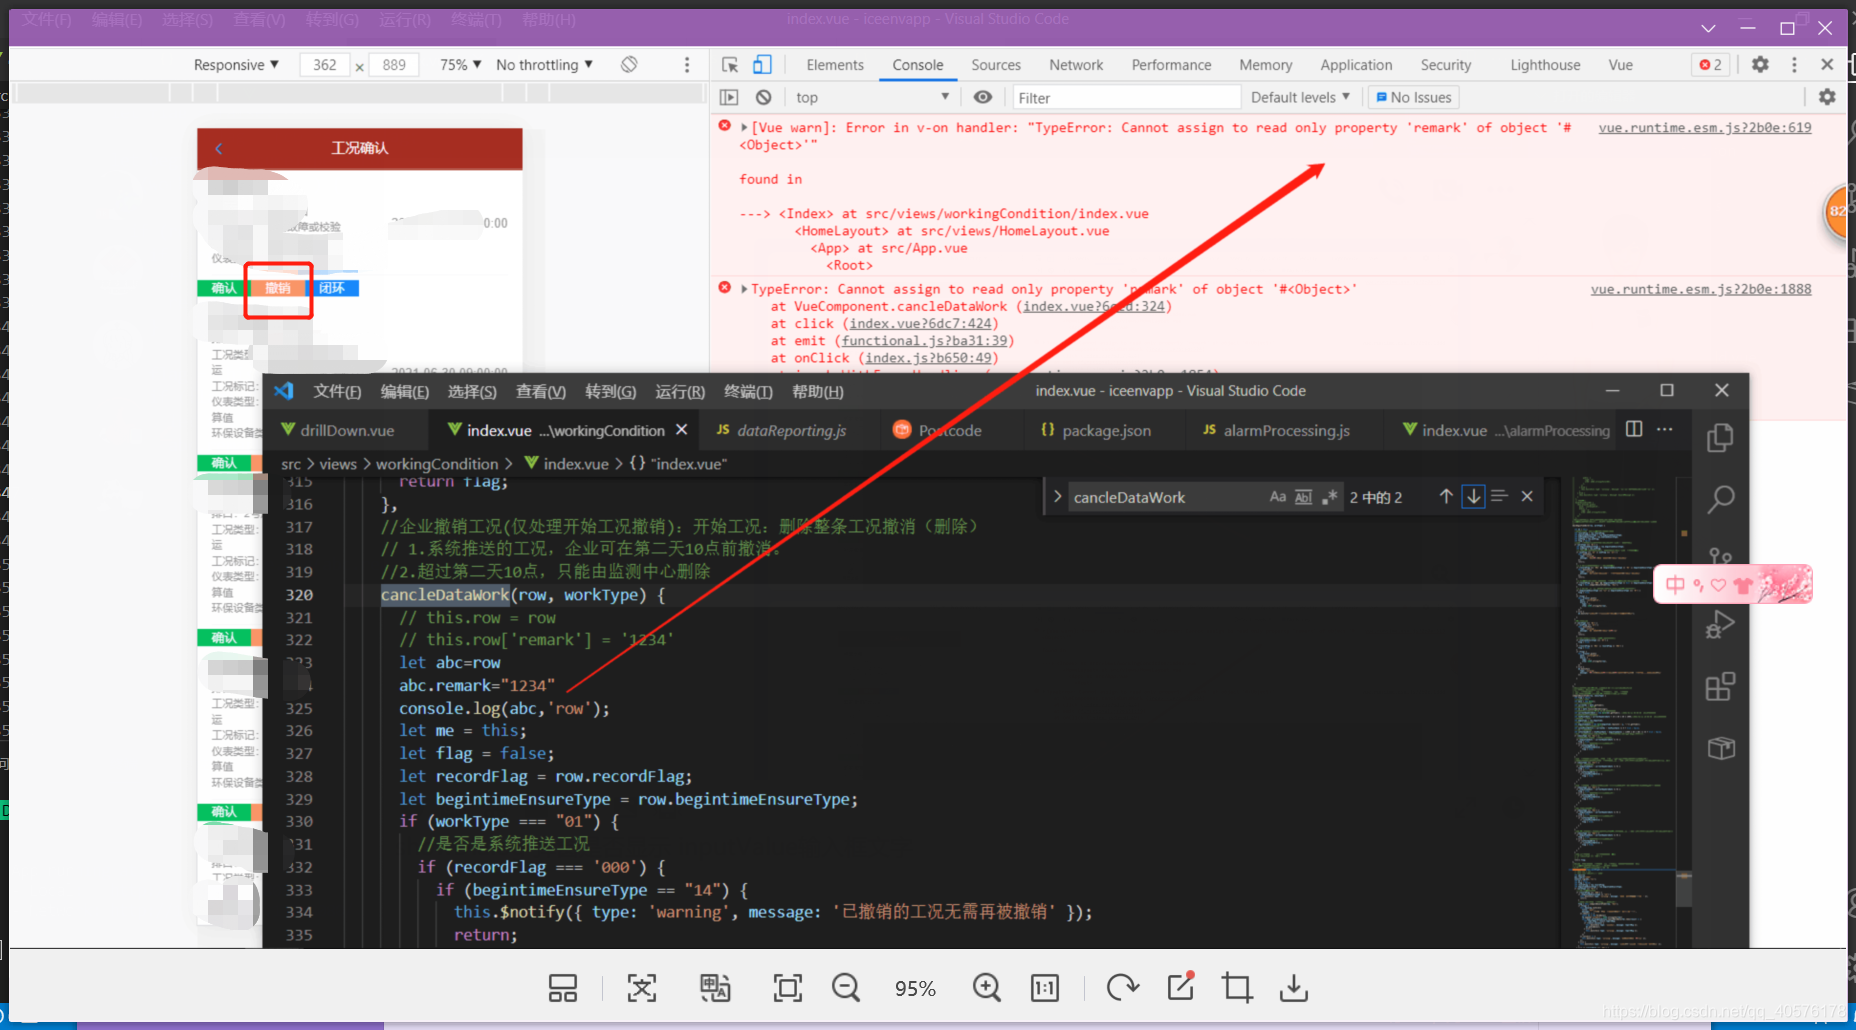
Task: Open functional.js?ba31:39 stack trace link
Action: point(924,341)
